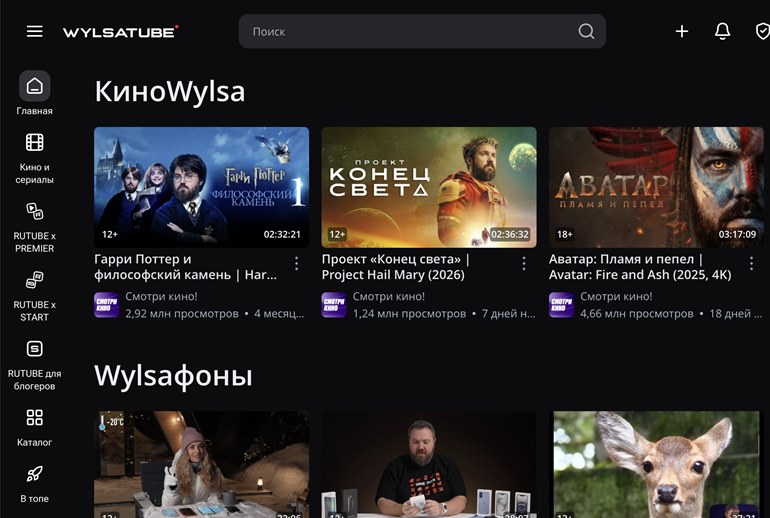Click Смотри кино! channel under Конец света

tap(389, 297)
